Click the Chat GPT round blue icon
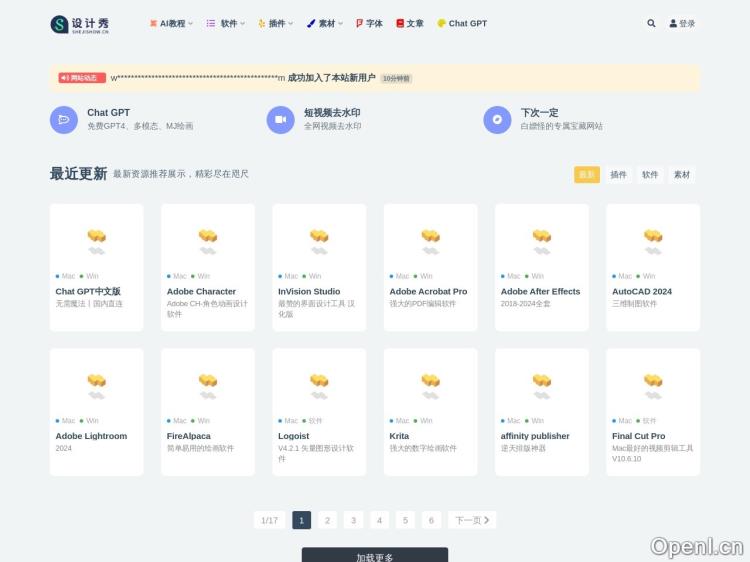750x562 pixels. click(x=64, y=120)
